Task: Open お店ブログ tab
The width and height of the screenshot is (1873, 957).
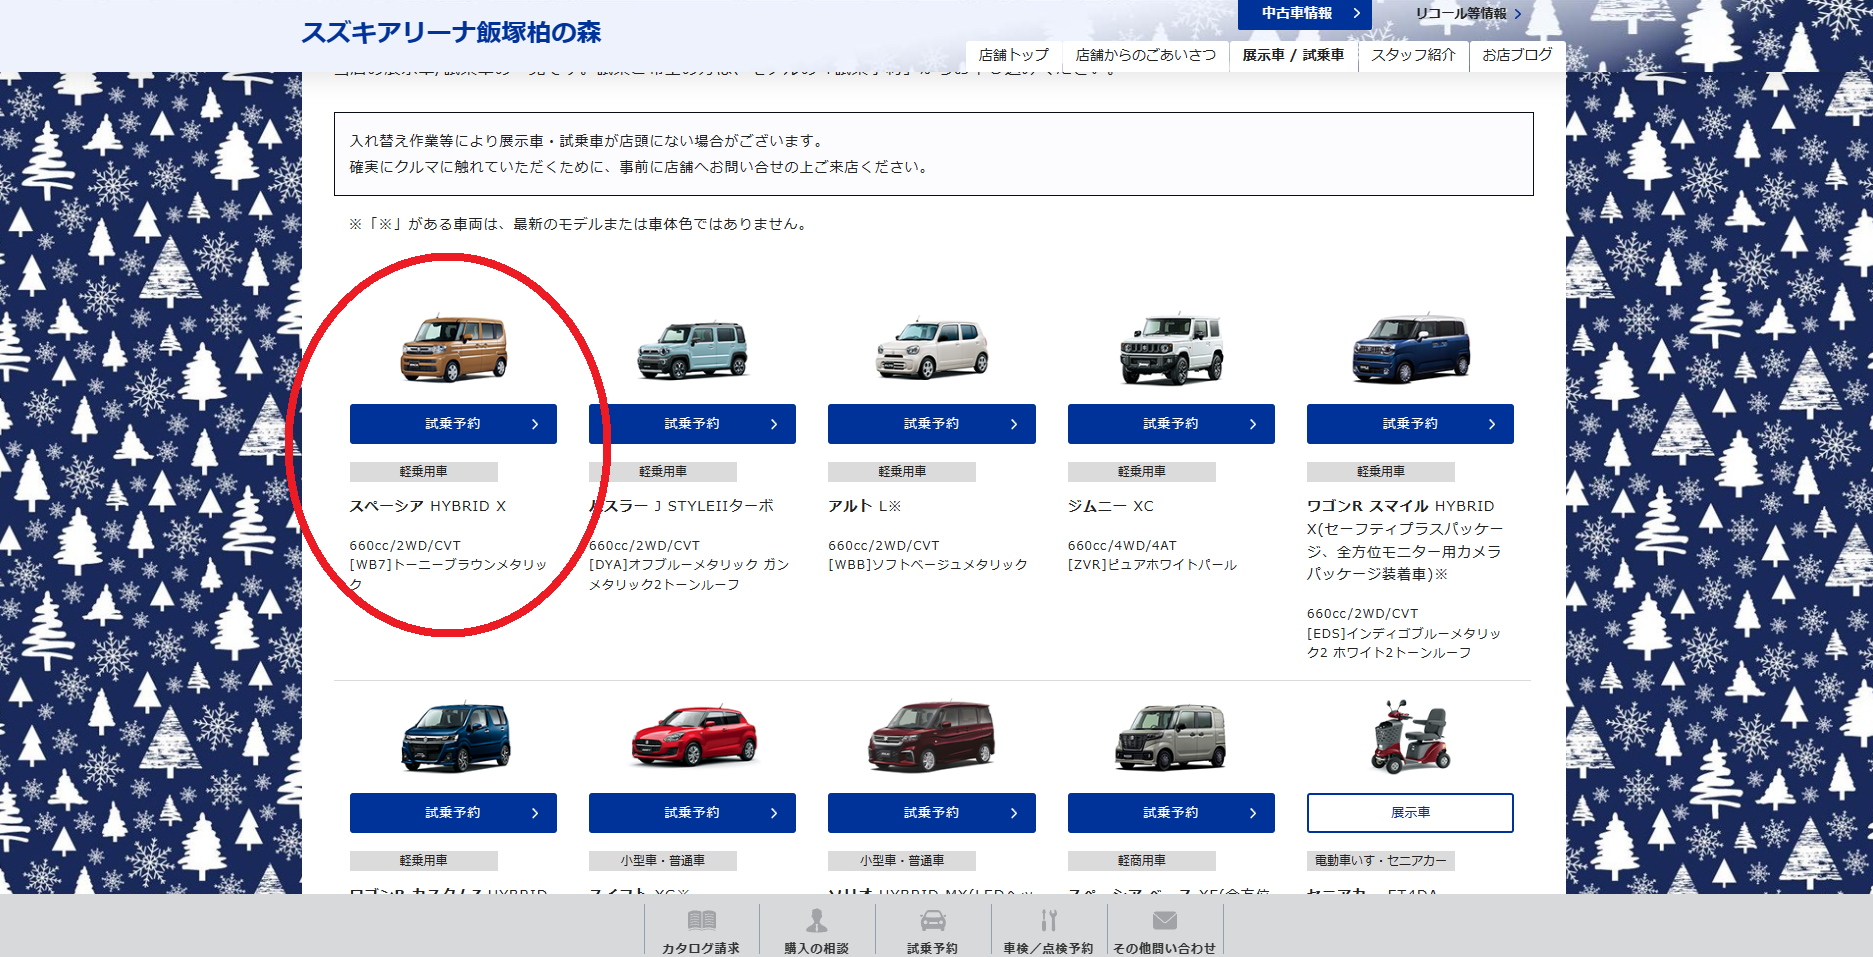Action: [x=1517, y=55]
